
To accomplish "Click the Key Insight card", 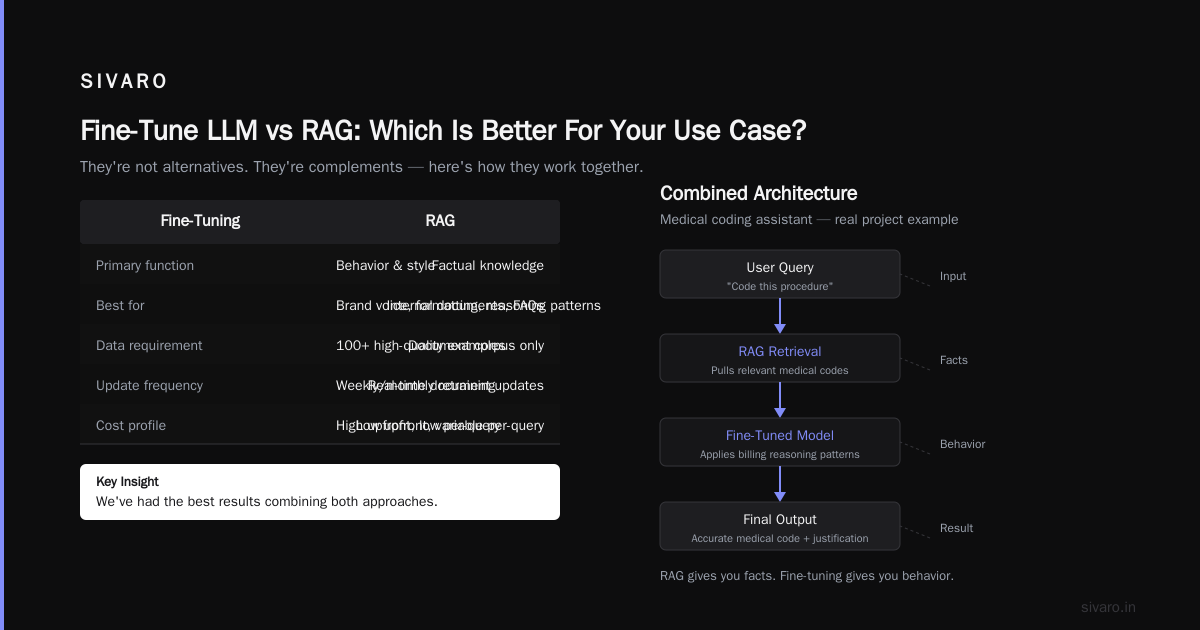I will tap(320, 492).
